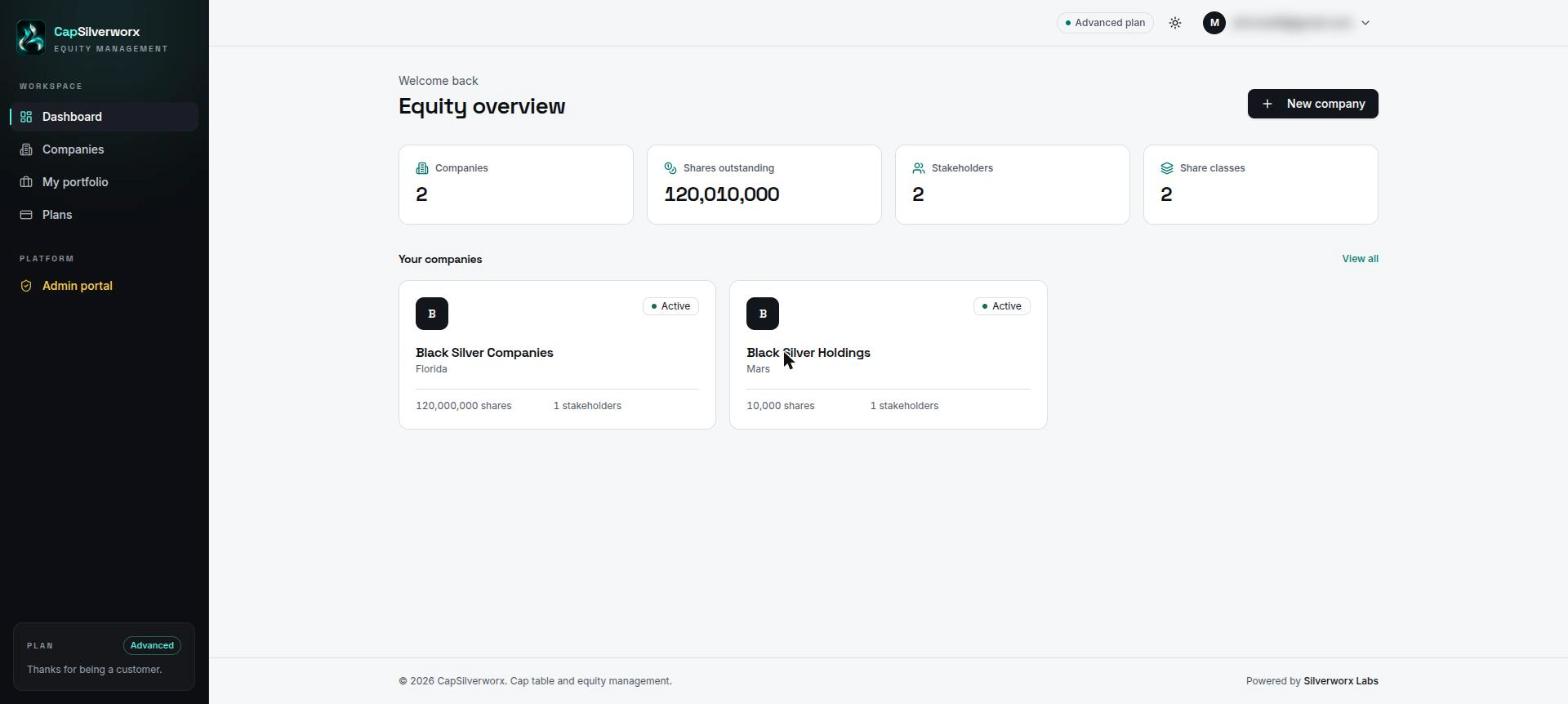The width and height of the screenshot is (1568, 704).
Task: Click the B logo on Black Silver Holdings
Action: pyautogui.click(x=763, y=314)
